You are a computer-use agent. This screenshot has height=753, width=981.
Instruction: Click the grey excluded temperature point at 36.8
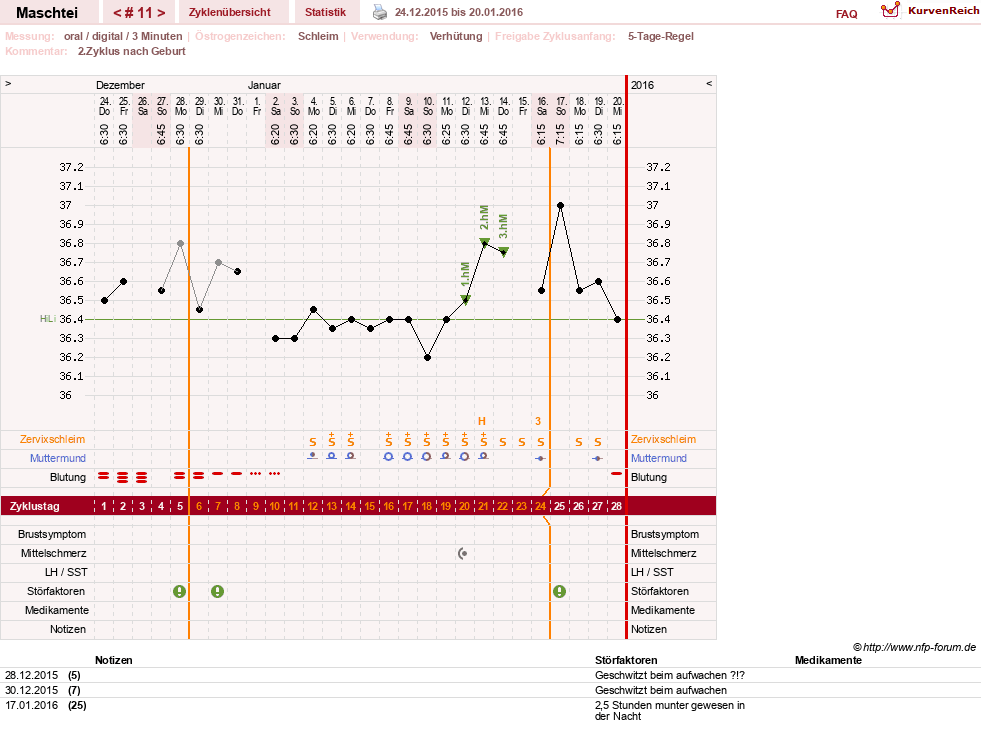coord(180,243)
